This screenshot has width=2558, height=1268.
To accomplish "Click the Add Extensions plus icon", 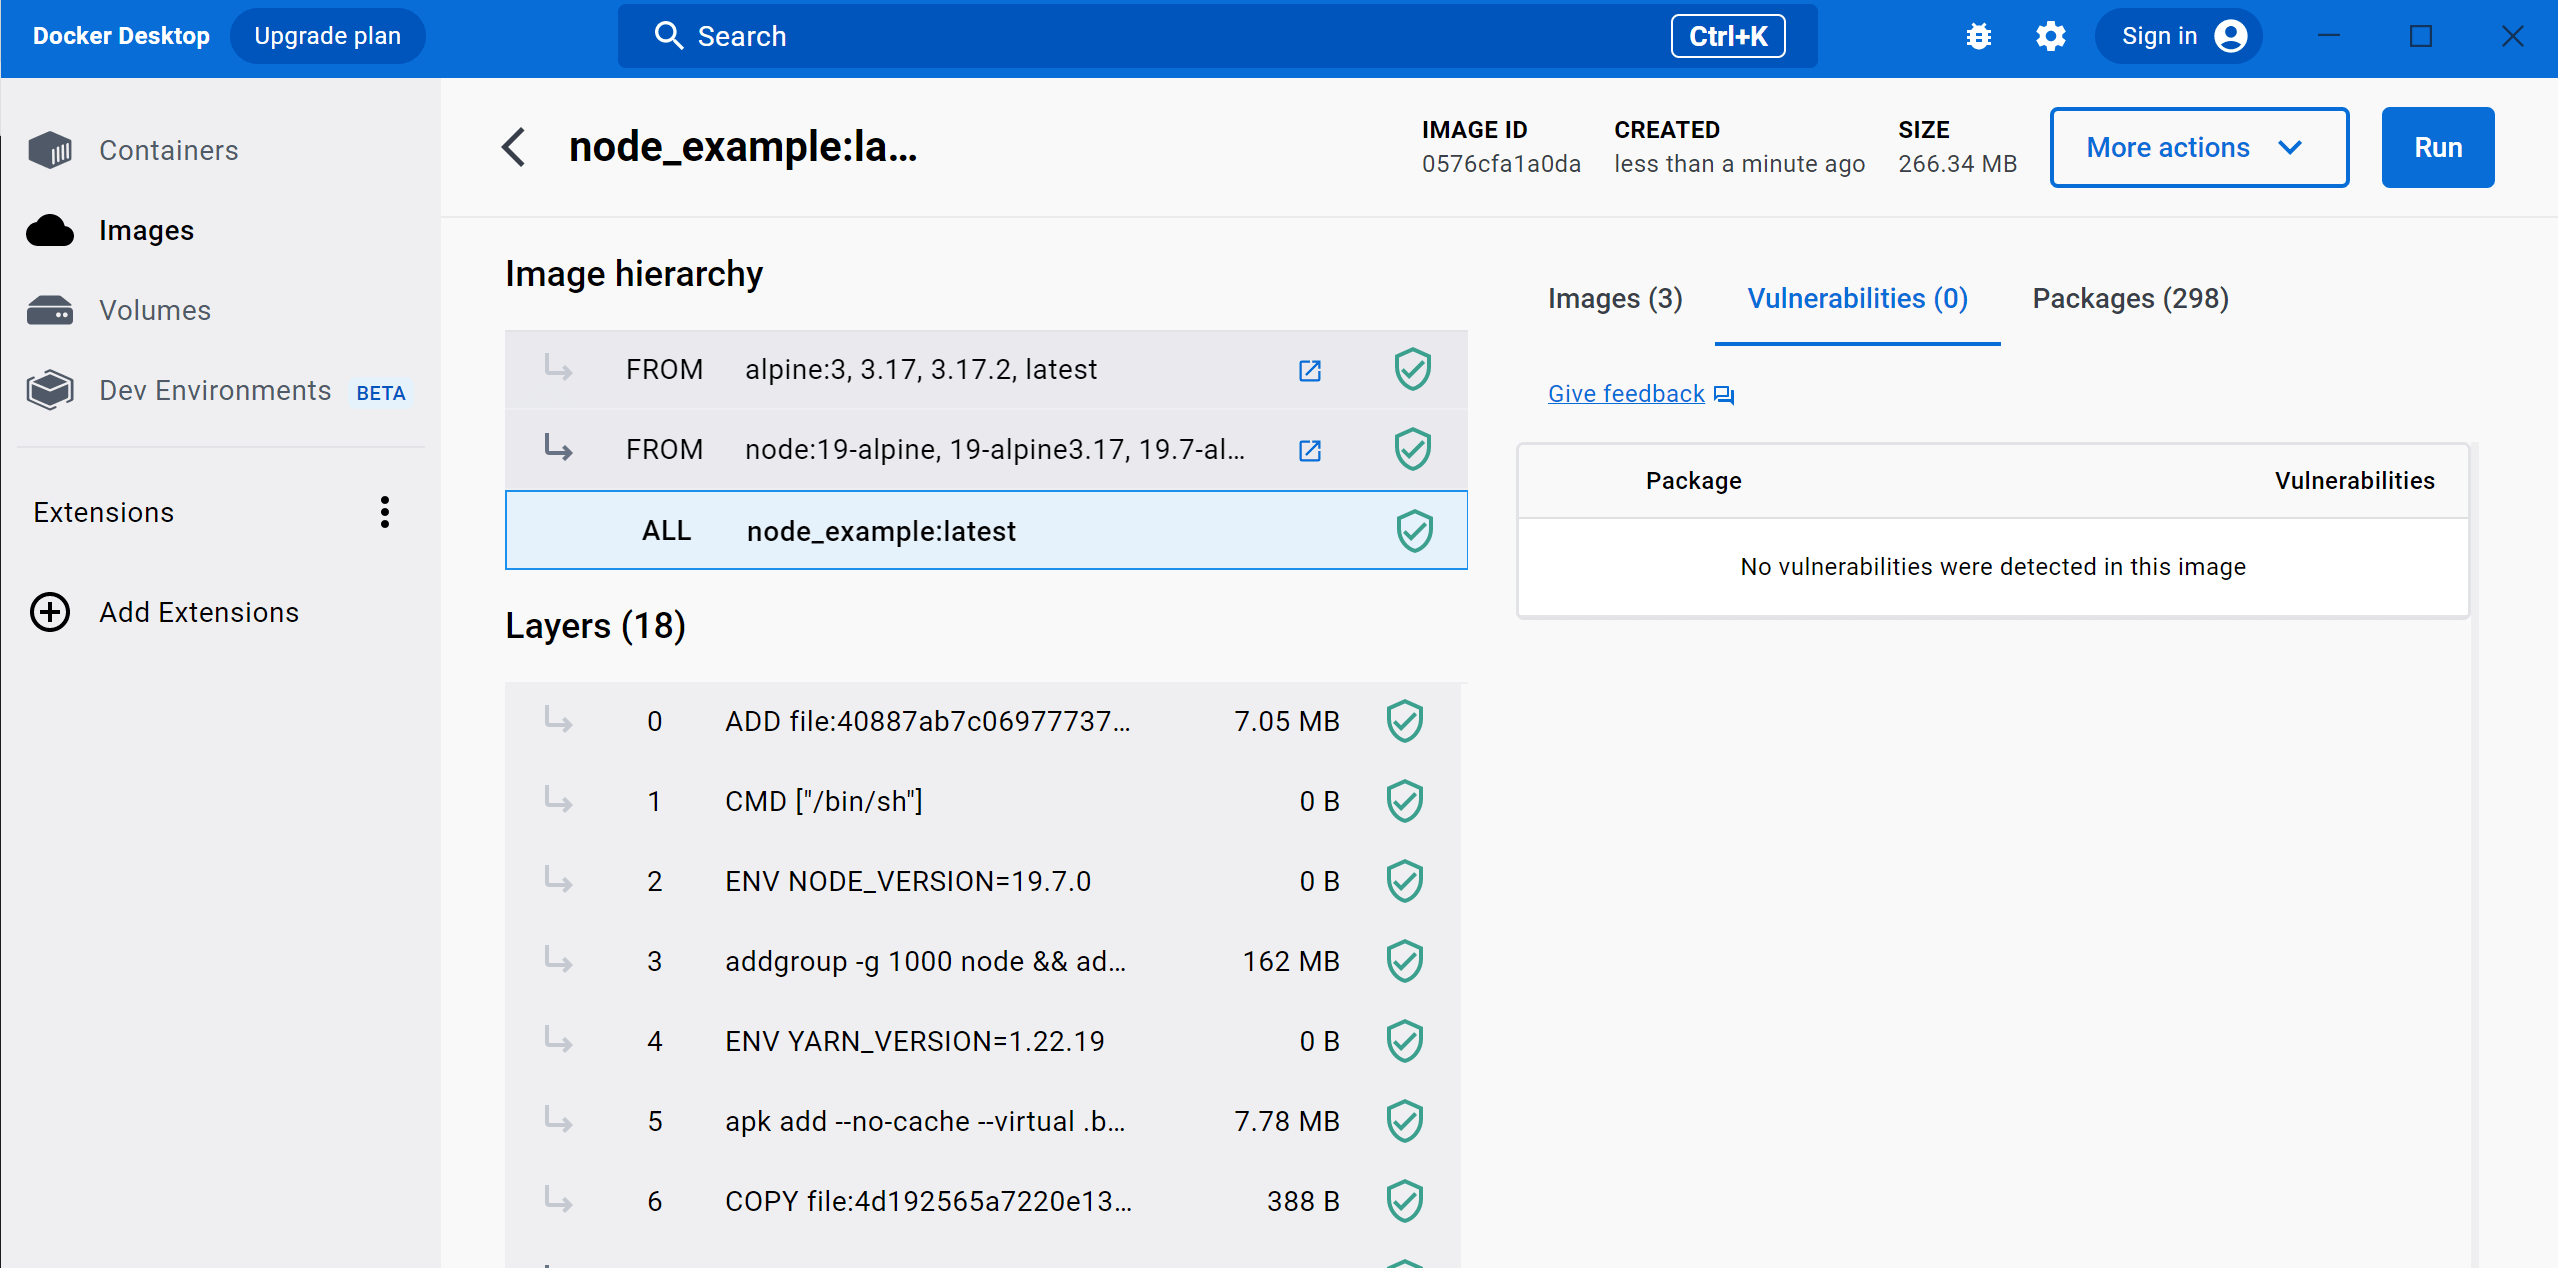I will 49,611.
